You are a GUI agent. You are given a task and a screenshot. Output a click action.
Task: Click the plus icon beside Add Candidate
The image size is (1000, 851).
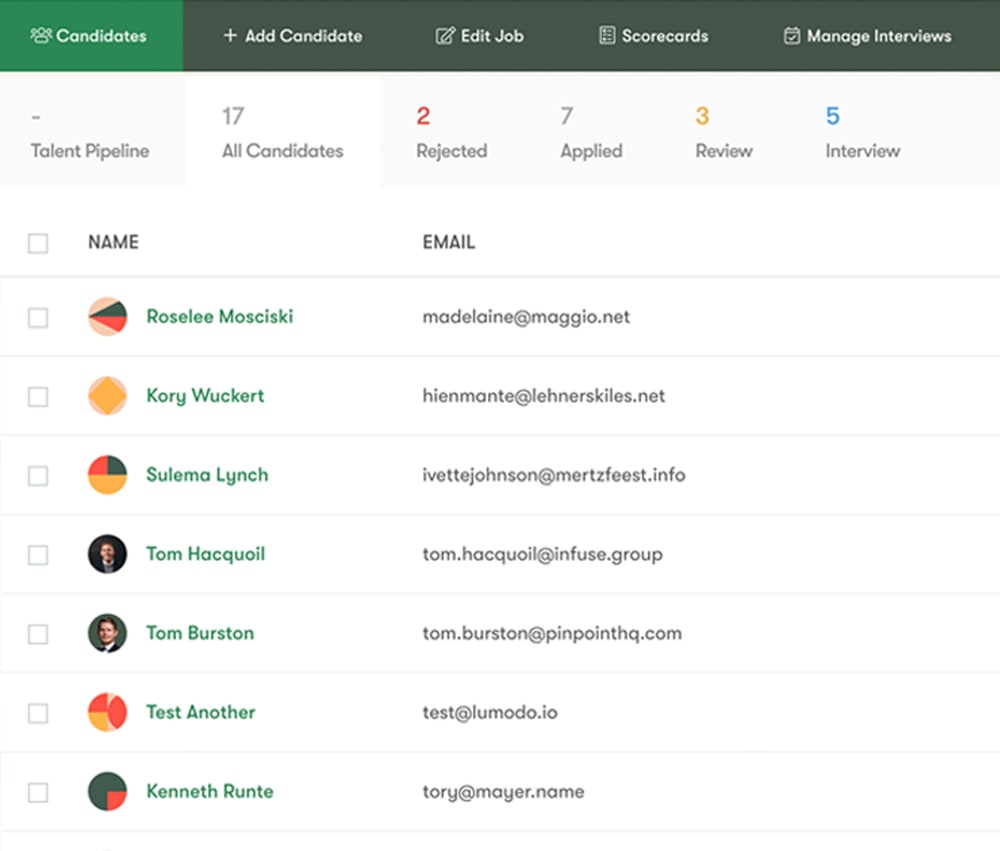[230, 36]
